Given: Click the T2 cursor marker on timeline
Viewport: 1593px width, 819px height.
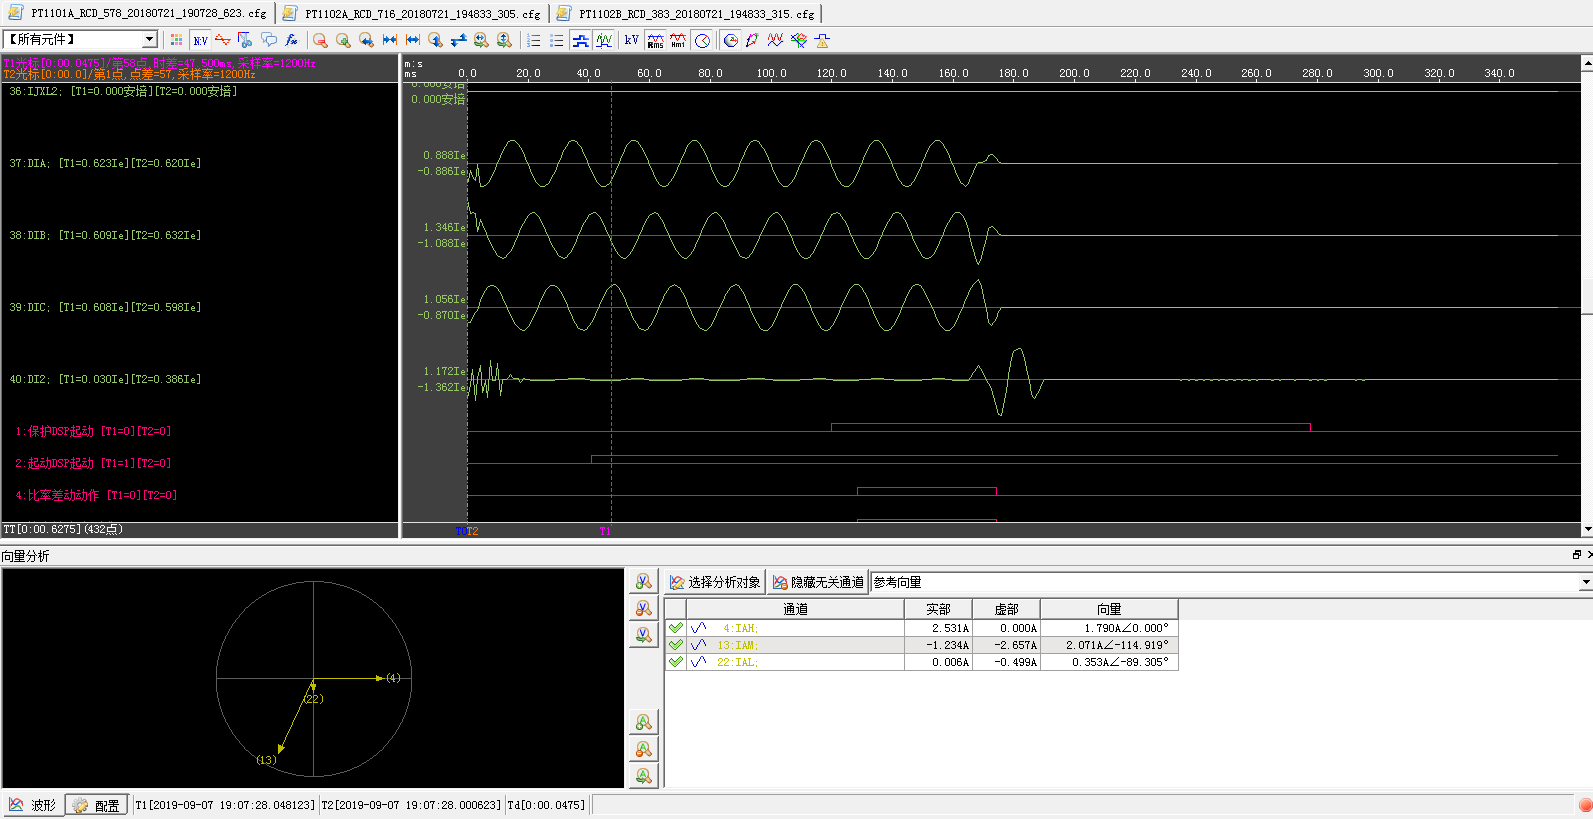Looking at the screenshot, I should pyautogui.click(x=472, y=531).
